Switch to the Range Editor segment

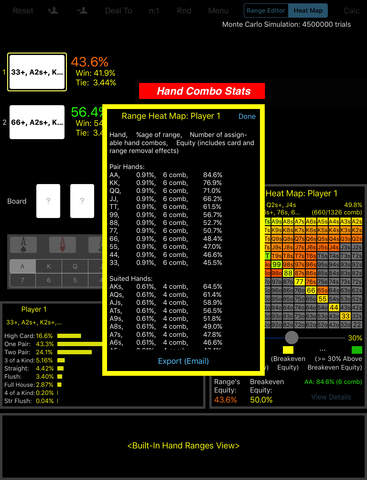(266, 11)
